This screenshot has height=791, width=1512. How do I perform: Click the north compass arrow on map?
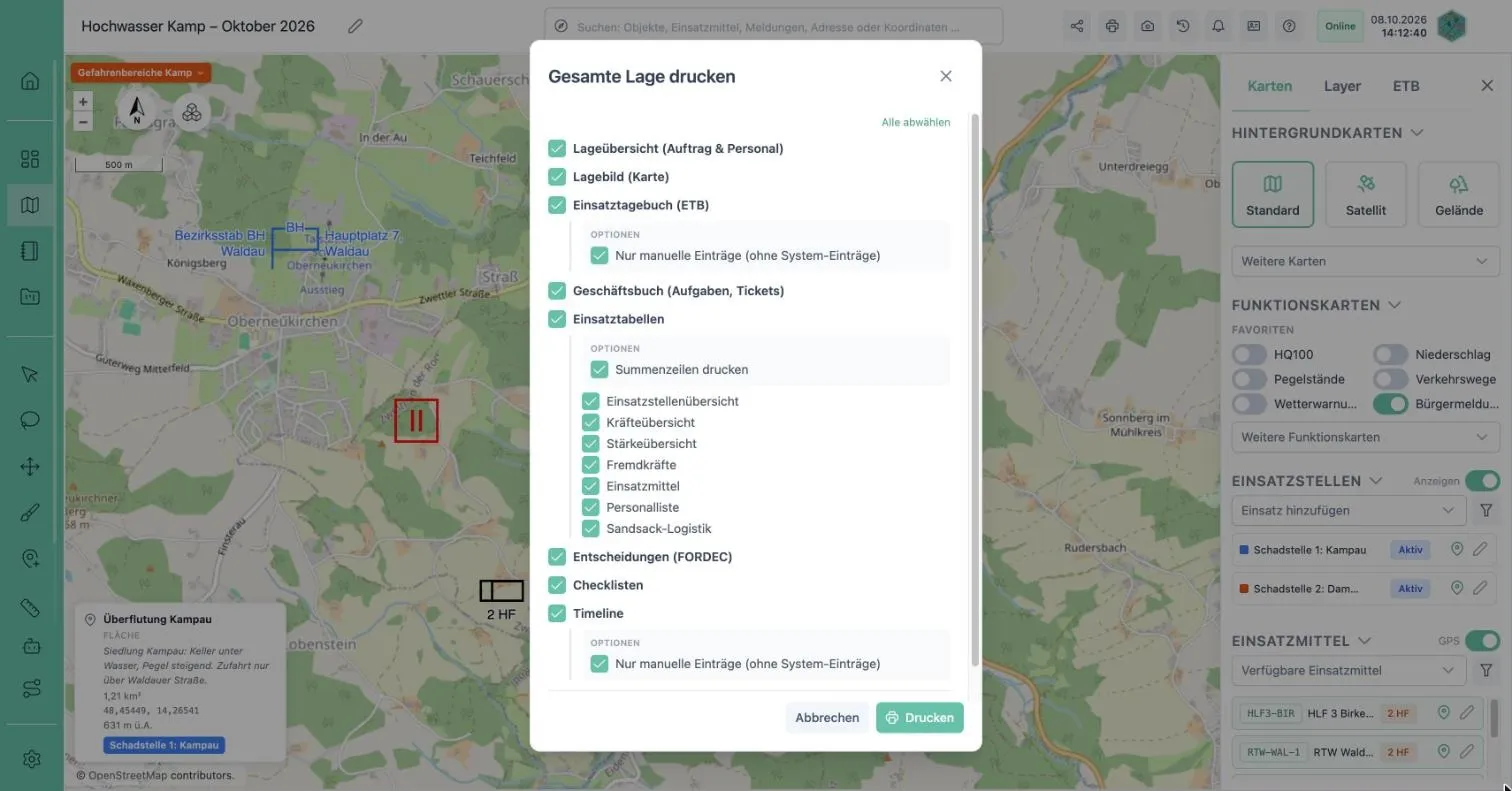pos(137,111)
